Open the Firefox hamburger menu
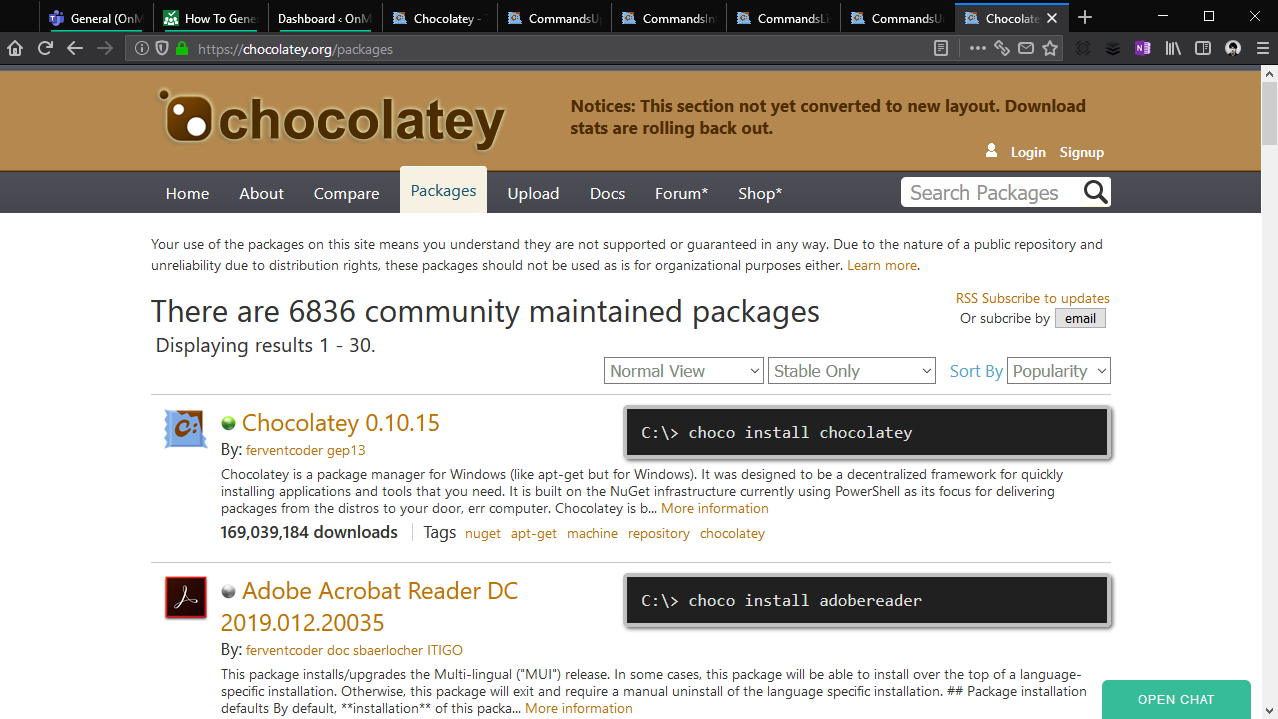Image resolution: width=1278 pixels, height=719 pixels. click(x=1262, y=48)
